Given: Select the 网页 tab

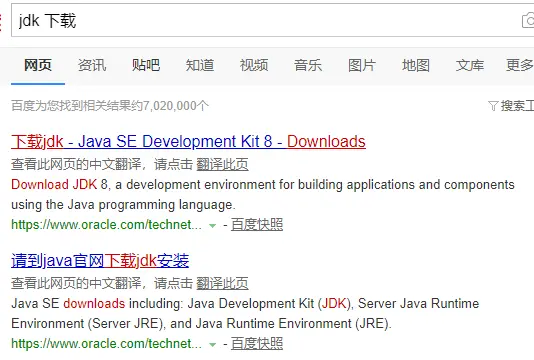Looking at the screenshot, I should pyautogui.click(x=38, y=65).
